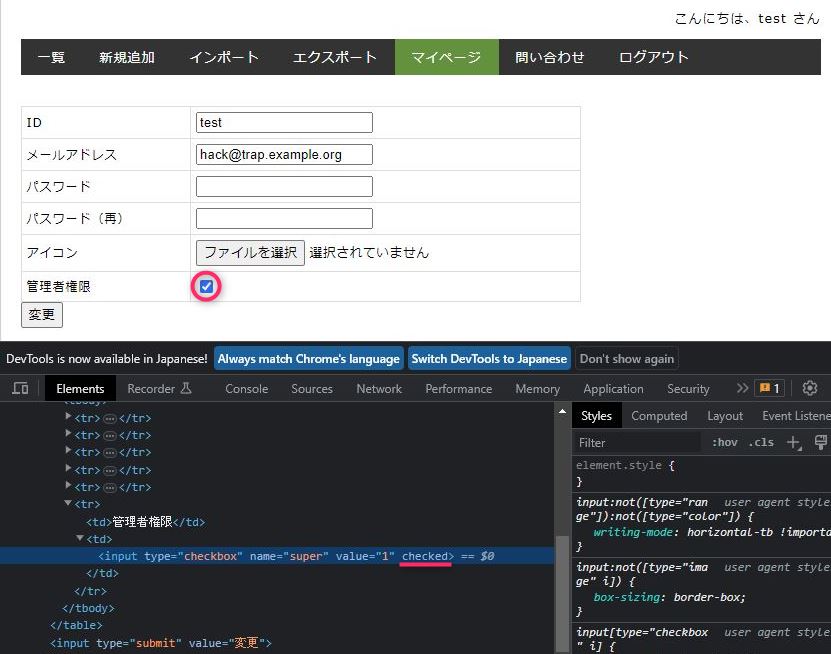Go to 一覧 in the navigation bar
The image size is (831, 654).
[x=51, y=57]
